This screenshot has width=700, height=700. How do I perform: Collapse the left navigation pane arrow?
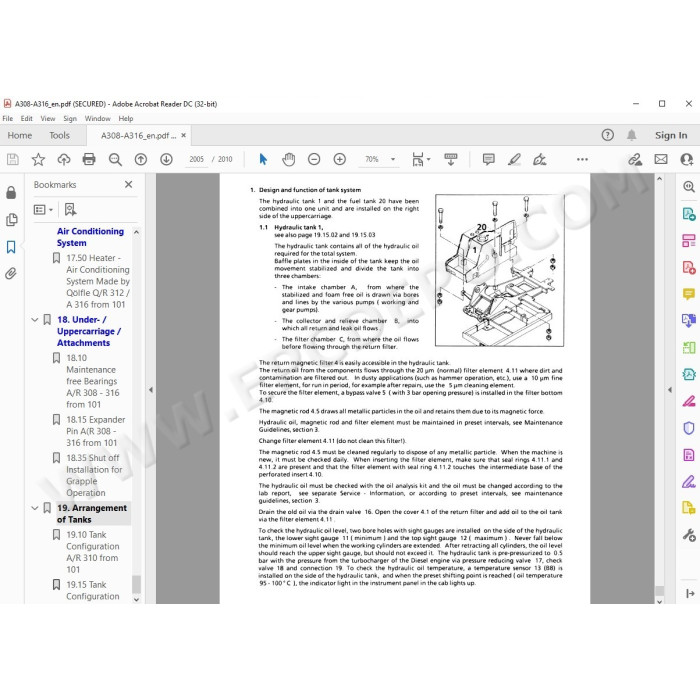(x=151, y=390)
